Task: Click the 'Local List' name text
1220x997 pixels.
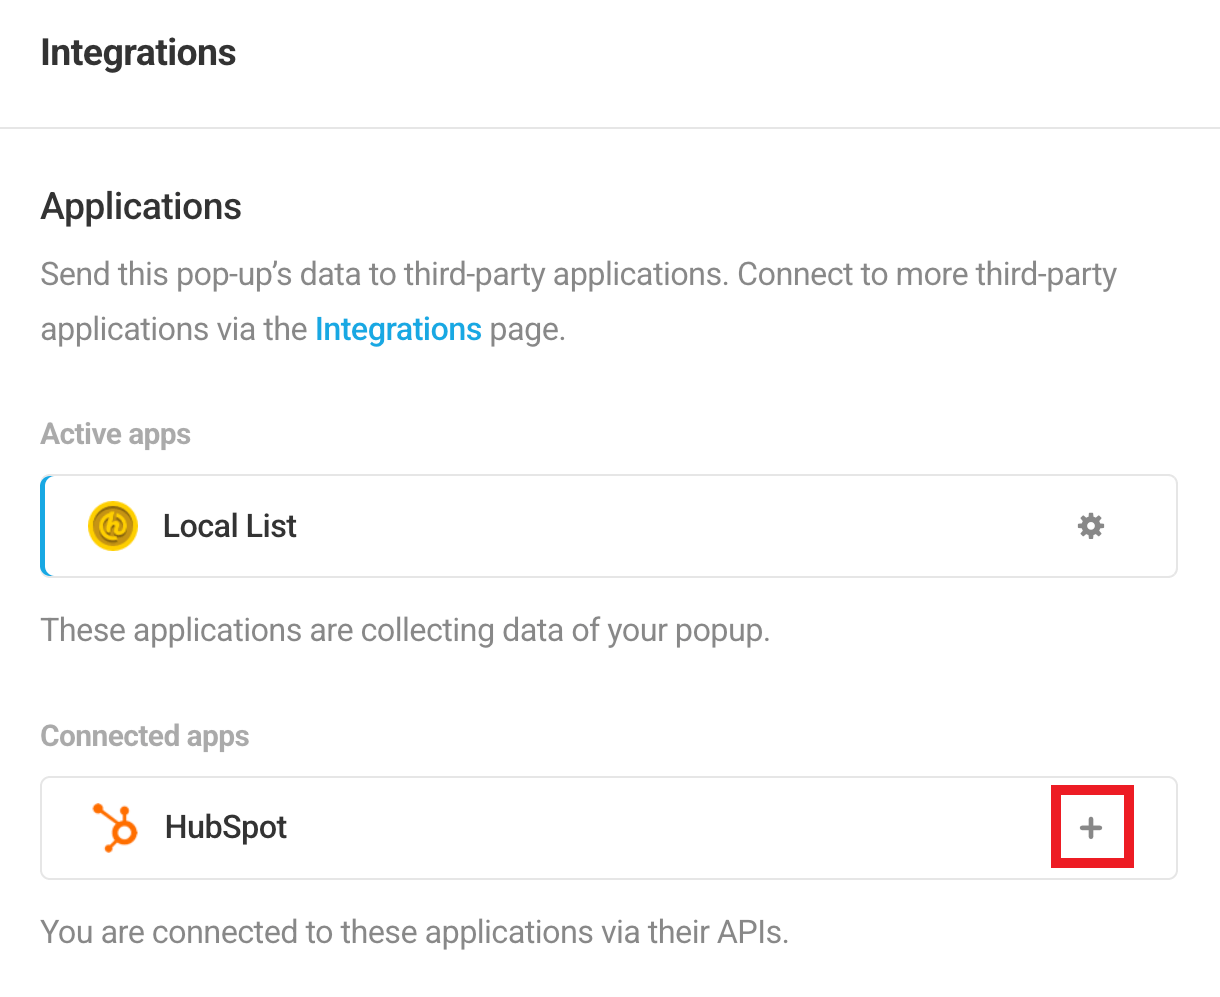Action: 230,526
